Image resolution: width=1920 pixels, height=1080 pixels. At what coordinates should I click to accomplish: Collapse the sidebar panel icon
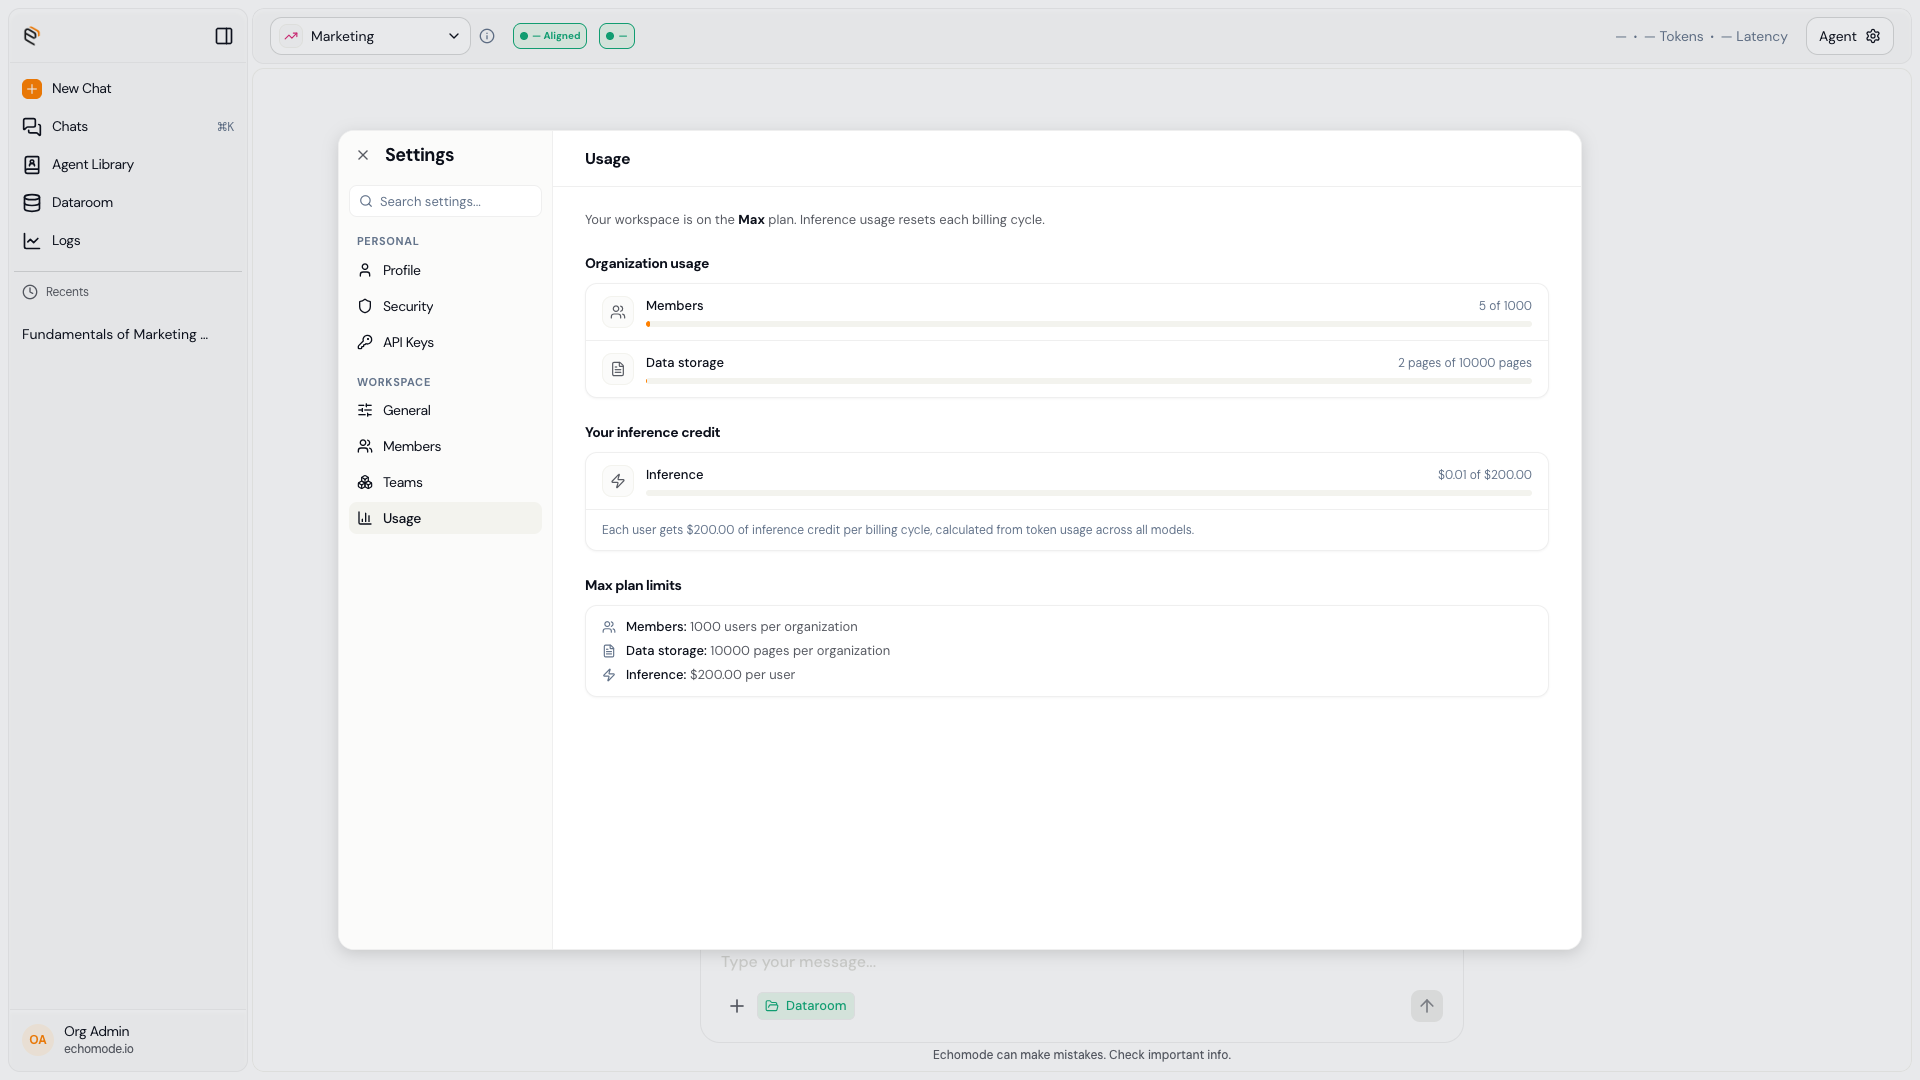pos(224,36)
